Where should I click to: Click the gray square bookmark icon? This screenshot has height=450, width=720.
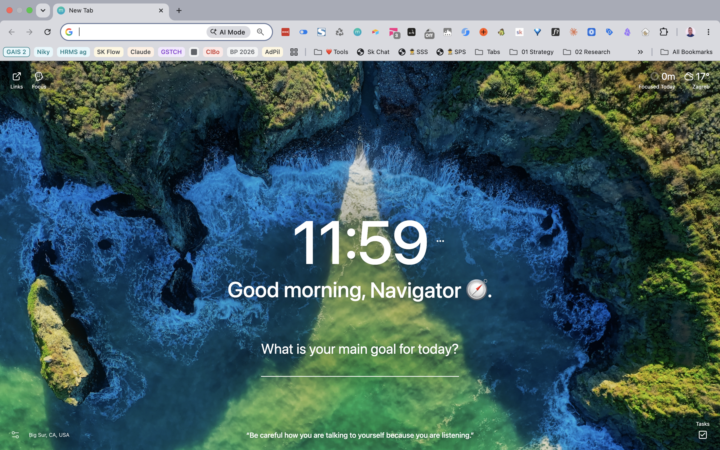[x=194, y=52]
